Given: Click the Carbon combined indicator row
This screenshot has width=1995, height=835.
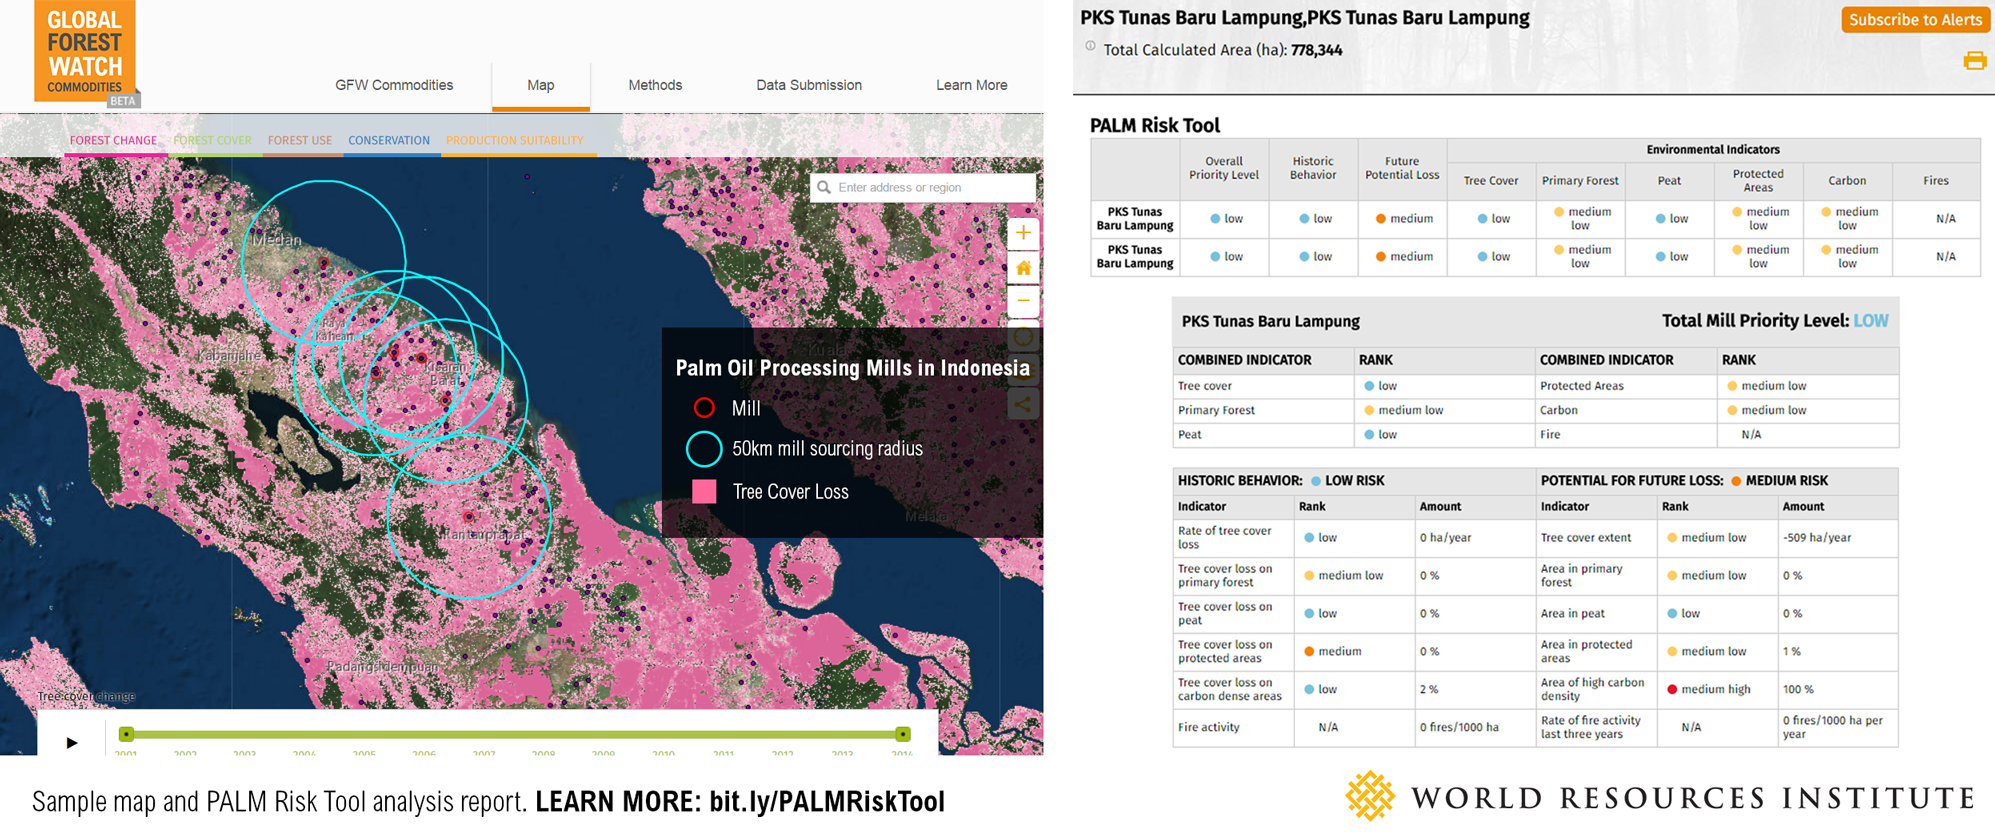Looking at the screenshot, I should click(x=1717, y=410).
